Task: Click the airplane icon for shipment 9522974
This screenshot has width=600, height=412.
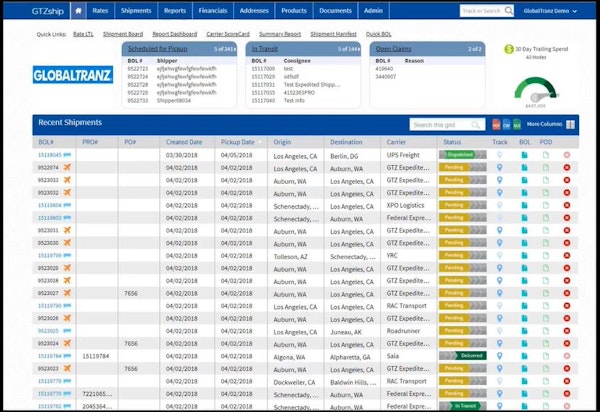Action: pyautogui.click(x=67, y=167)
